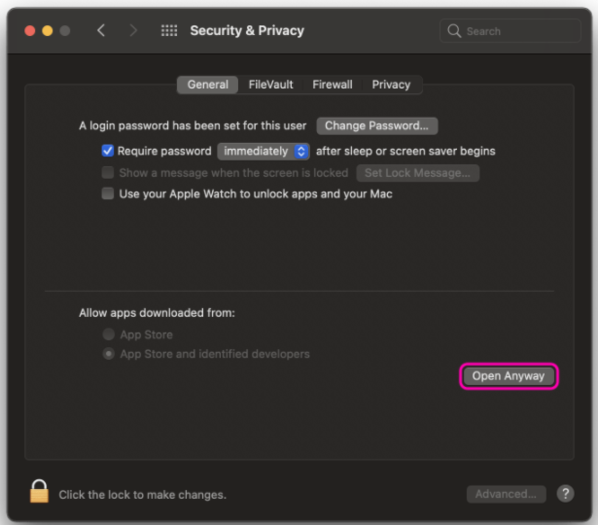Open the help question mark button
Screen dimensions: 598x525
pyautogui.click(x=565, y=494)
